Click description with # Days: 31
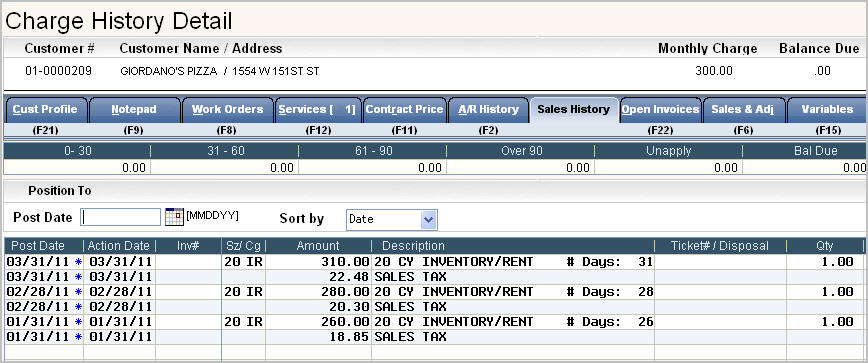The width and height of the screenshot is (868, 363). 514,262
